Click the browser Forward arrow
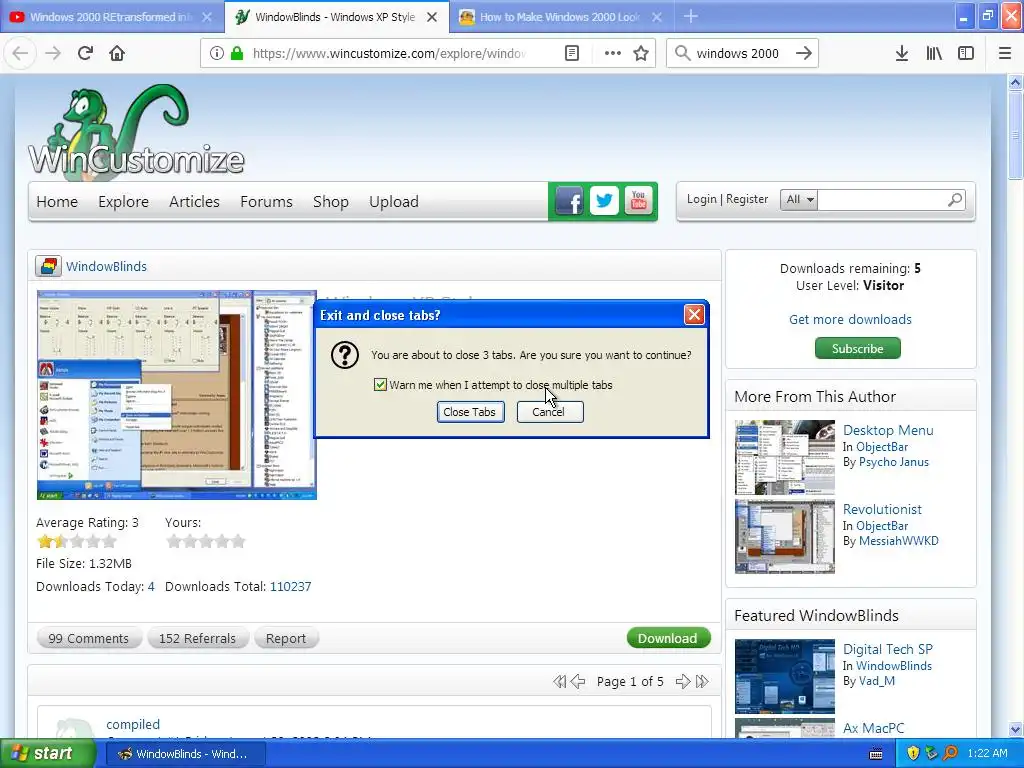Viewport: 1024px width, 768px height. (53, 53)
